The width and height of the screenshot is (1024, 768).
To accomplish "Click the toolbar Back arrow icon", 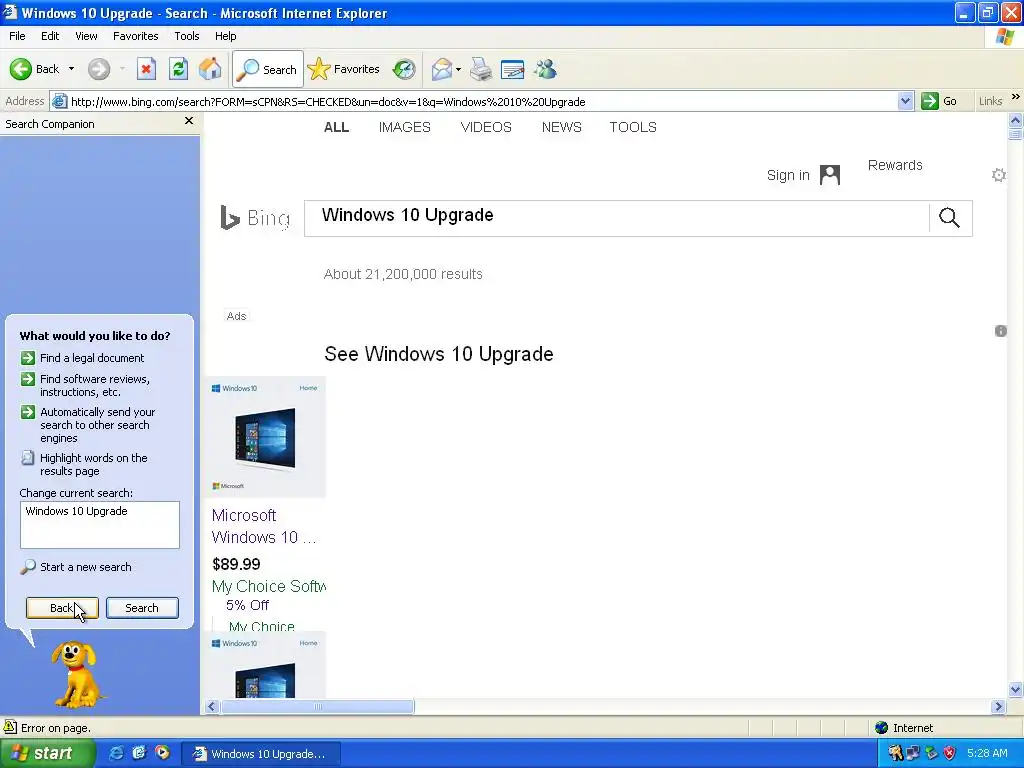I will coord(21,69).
